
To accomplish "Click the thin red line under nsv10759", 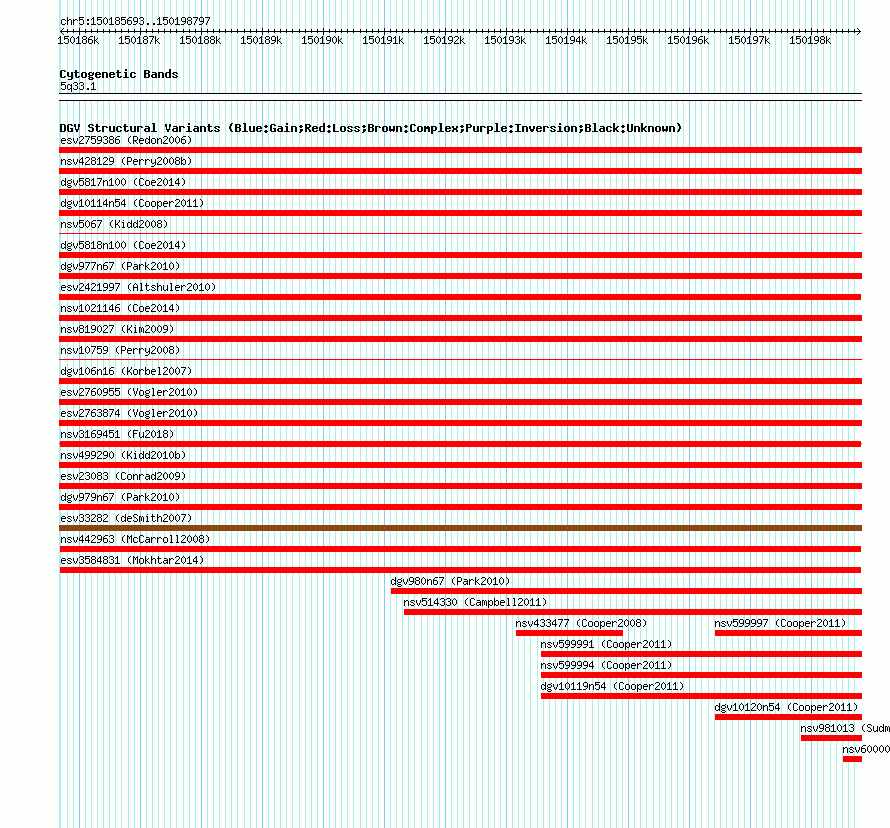I will 460,359.
